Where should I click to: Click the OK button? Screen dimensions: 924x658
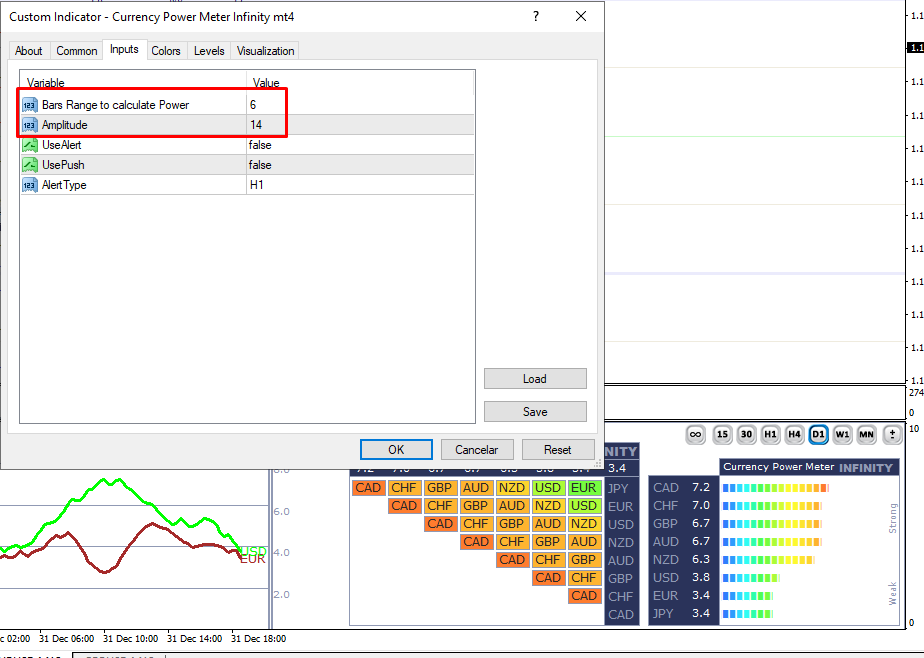[x=396, y=449]
